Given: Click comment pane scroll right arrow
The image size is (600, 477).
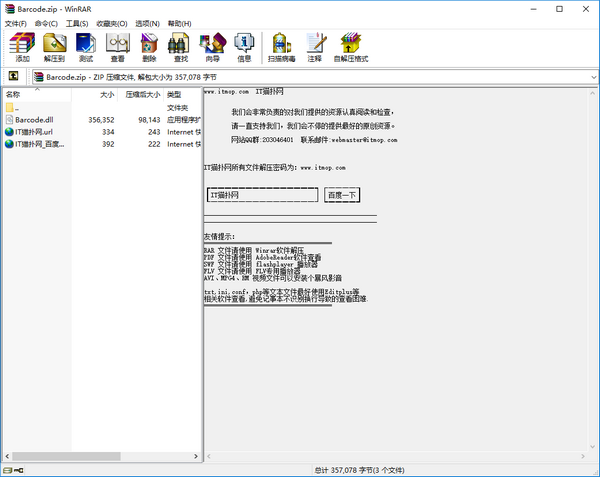Looking at the screenshot, I should click(x=583, y=456).
